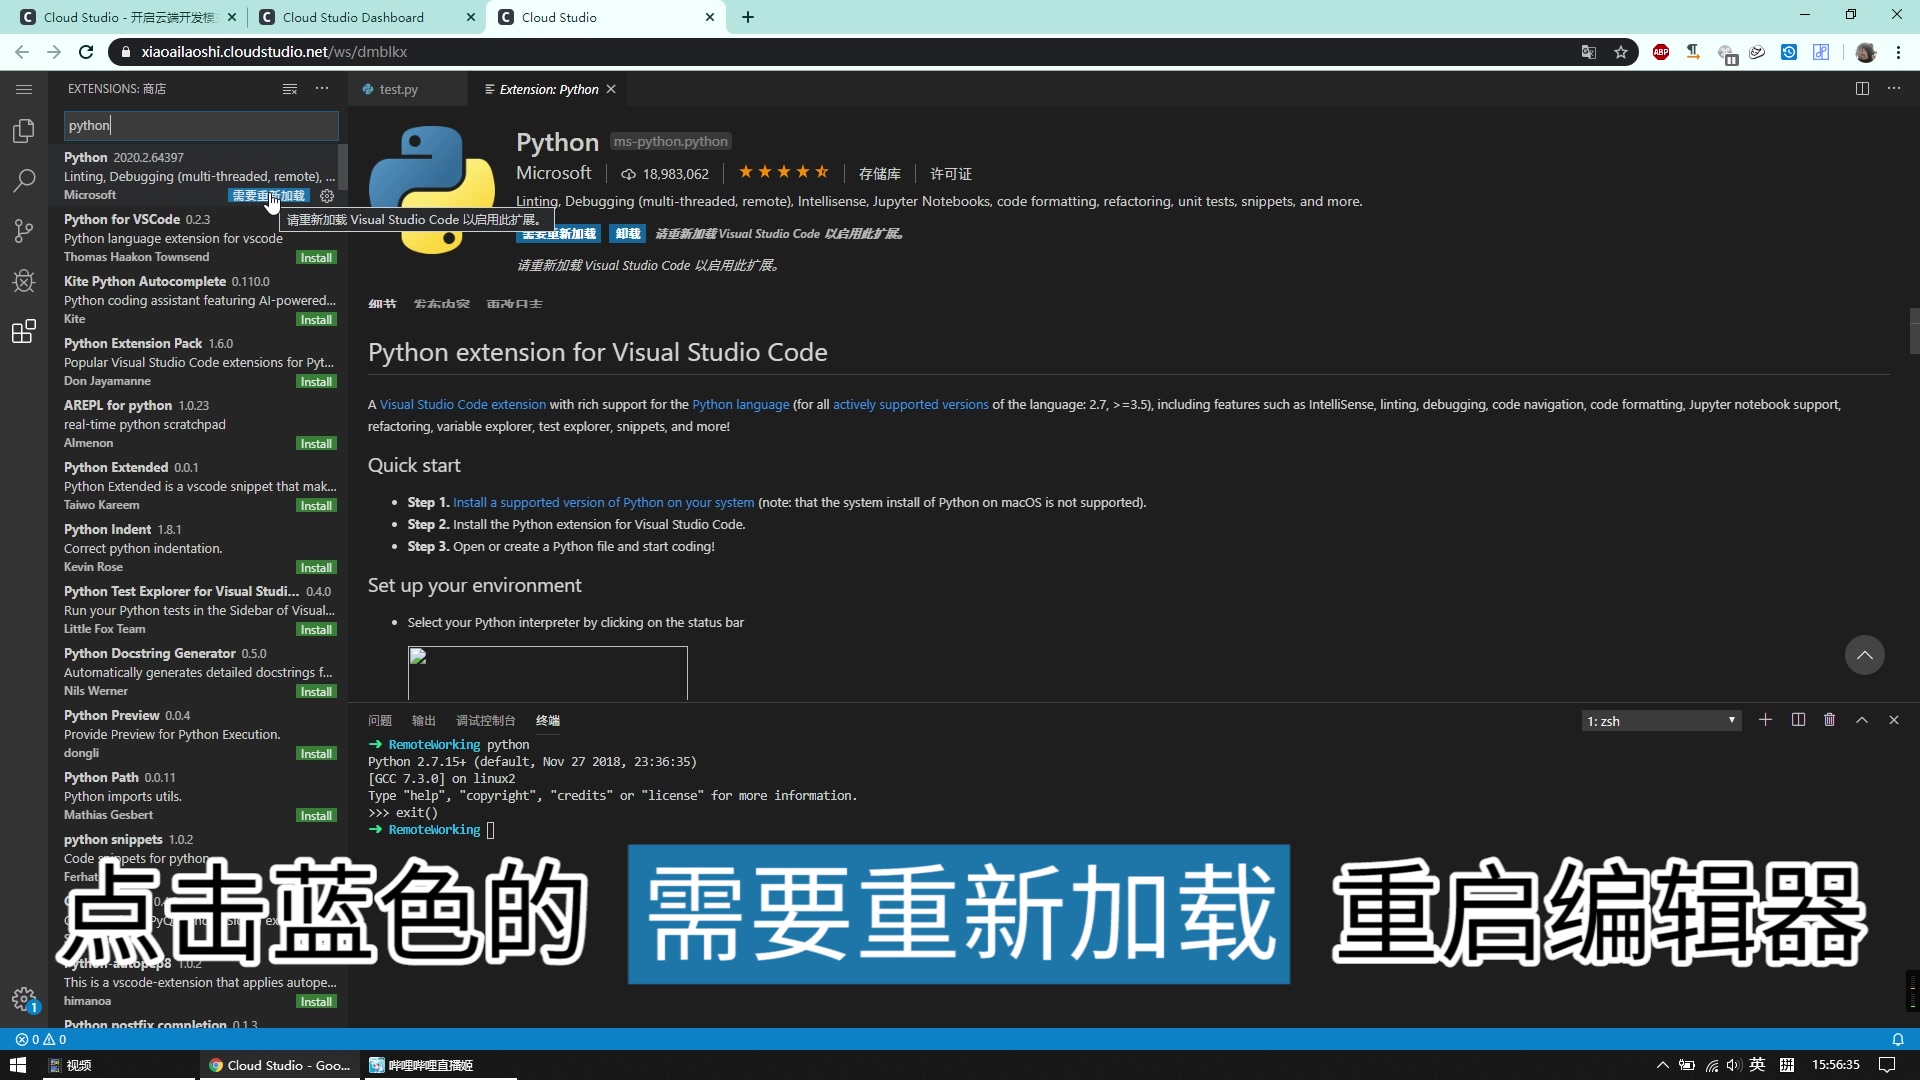The width and height of the screenshot is (1920, 1080).
Task: Open Visual Studio Code extension link
Action: (x=464, y=404)
